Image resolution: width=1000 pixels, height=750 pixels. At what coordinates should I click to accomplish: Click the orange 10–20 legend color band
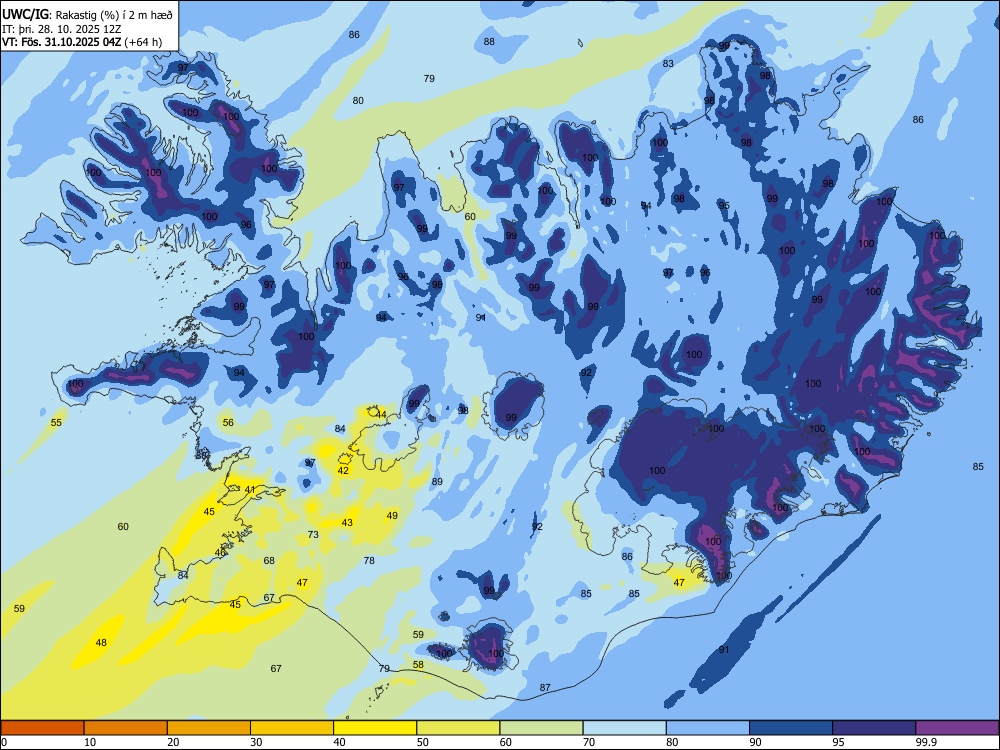[126, 728]
